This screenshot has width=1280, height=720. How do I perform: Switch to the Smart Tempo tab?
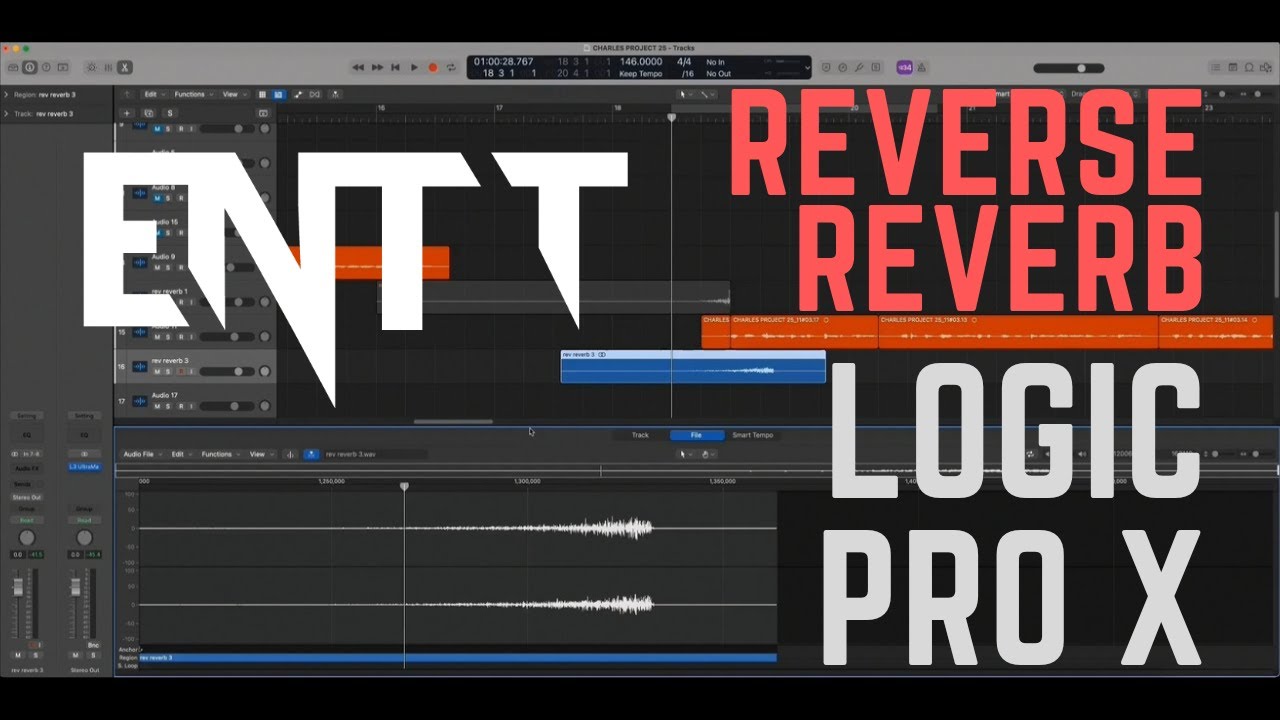pos(752,435)
